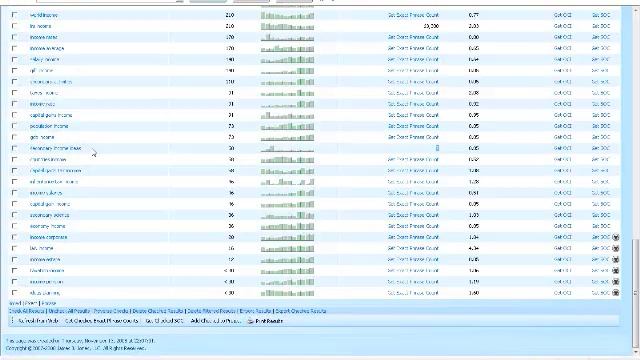
Task: Click Add Checked to Project toolbar button
Action: pyautogui.click(x=215, y=321)
